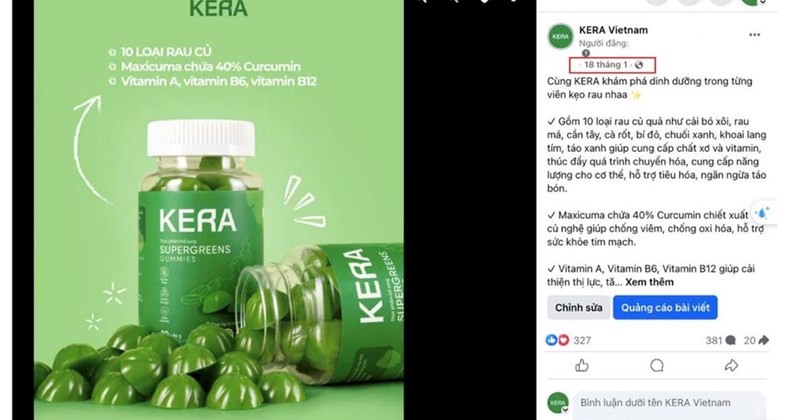Click the KERA avatar beside comment box
Image resolution: width=800 pixels, height=420 pixels.
tap(558, 403)
